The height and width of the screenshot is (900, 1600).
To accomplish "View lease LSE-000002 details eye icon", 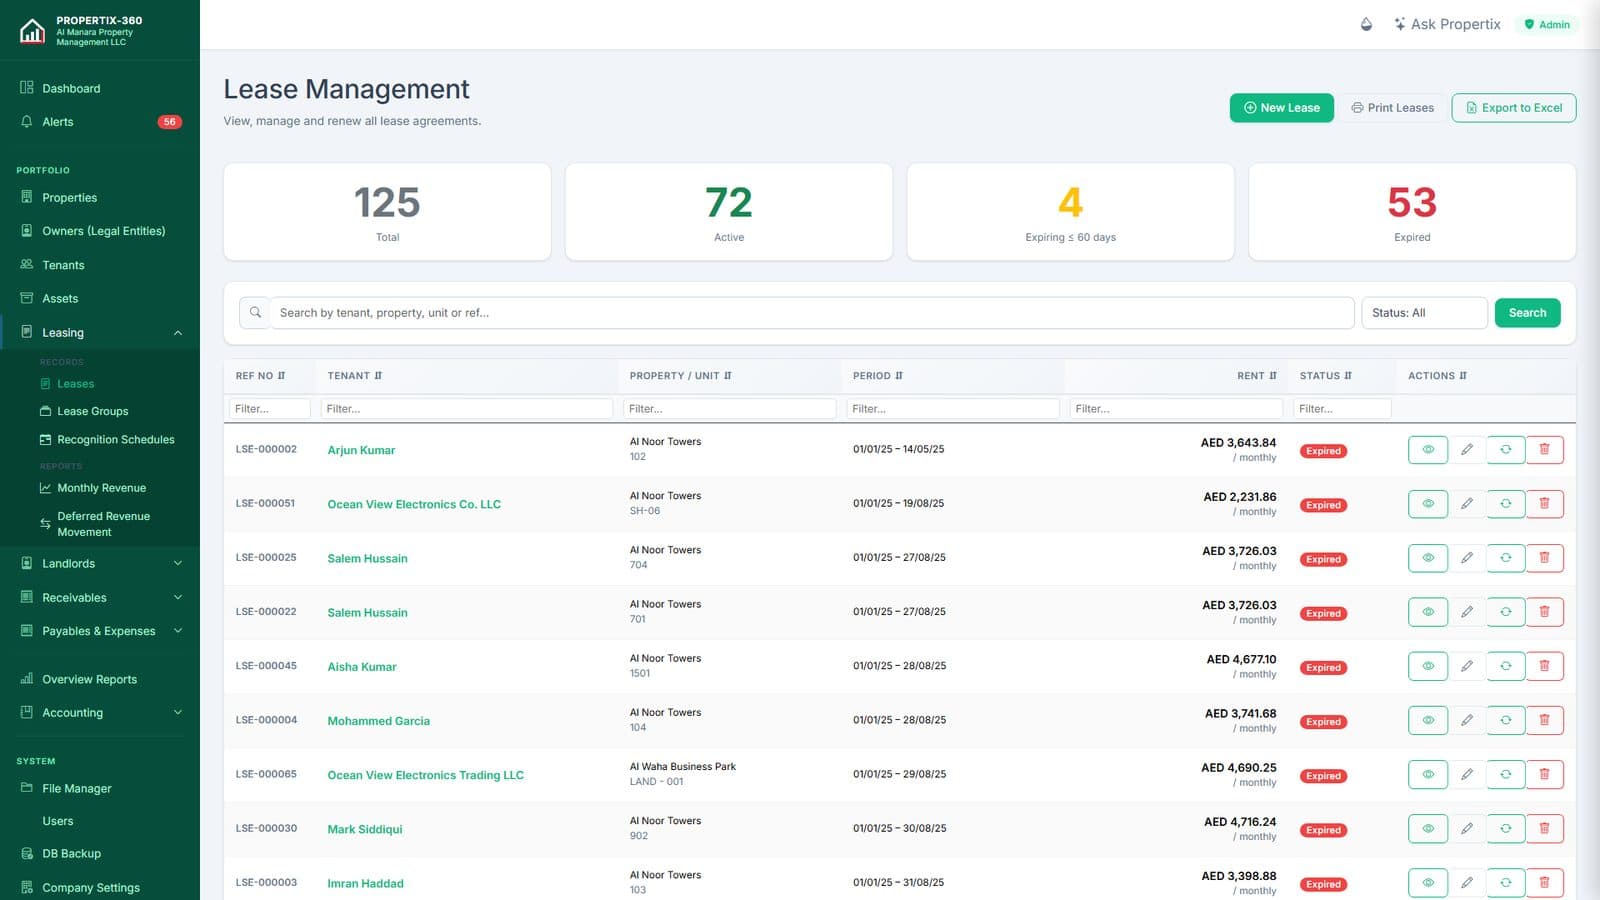I will pos(1428,450).
